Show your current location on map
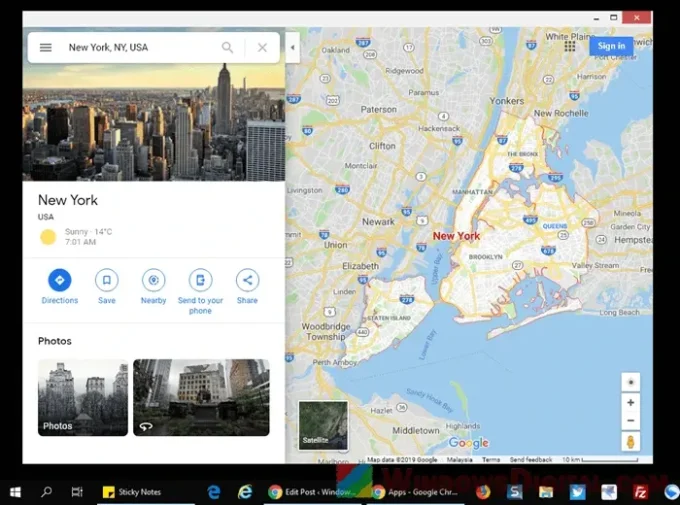The width and height of the screenshot is (680, 505). pyautogui.click(x=630, y=381)
